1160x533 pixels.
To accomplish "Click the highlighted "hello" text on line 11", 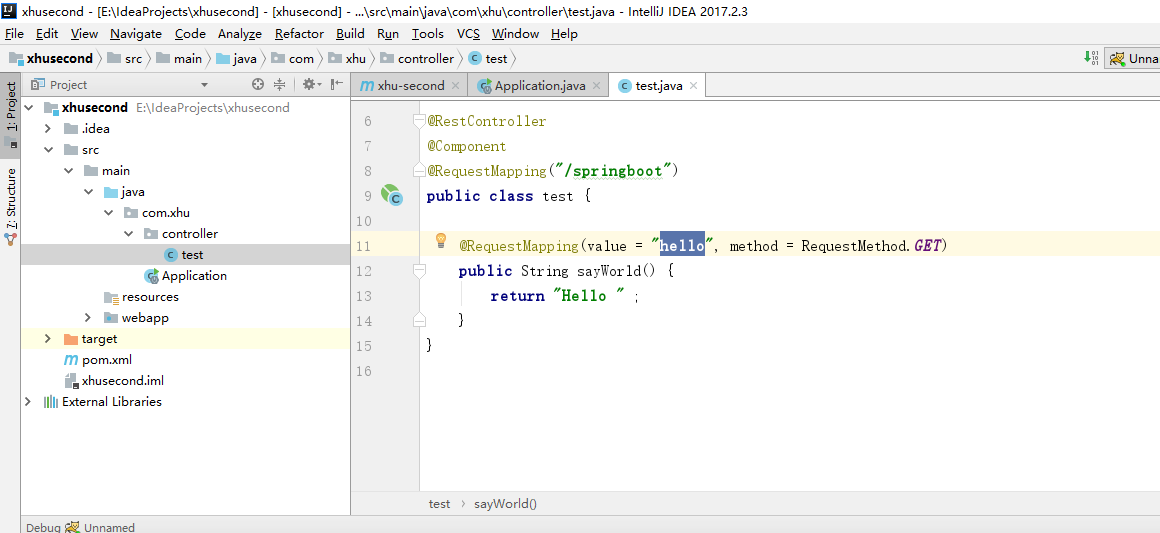I will click(682, 246).
